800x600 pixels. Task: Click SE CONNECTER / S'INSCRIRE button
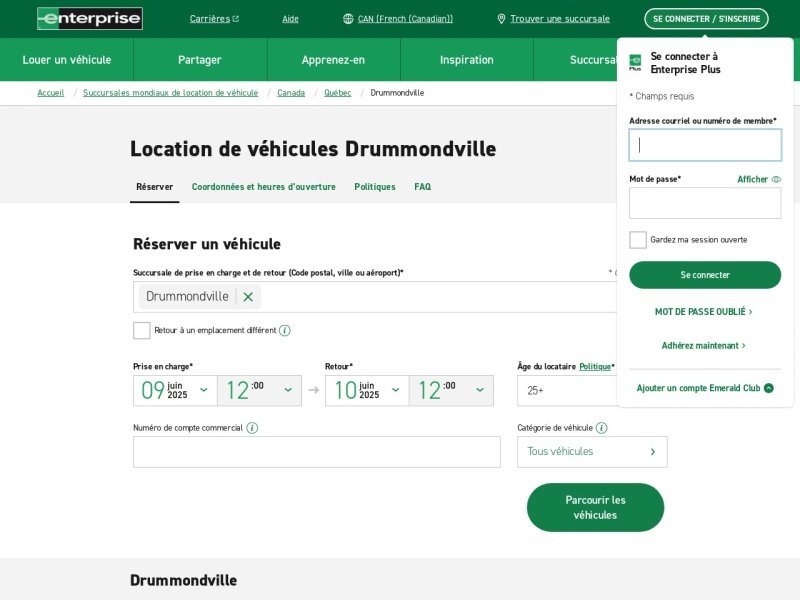[707, 19]
